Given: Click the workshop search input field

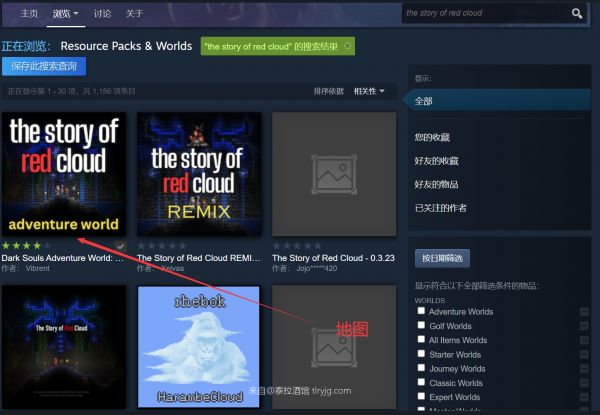Looking at the screenshot, I should tap(486, 13).
